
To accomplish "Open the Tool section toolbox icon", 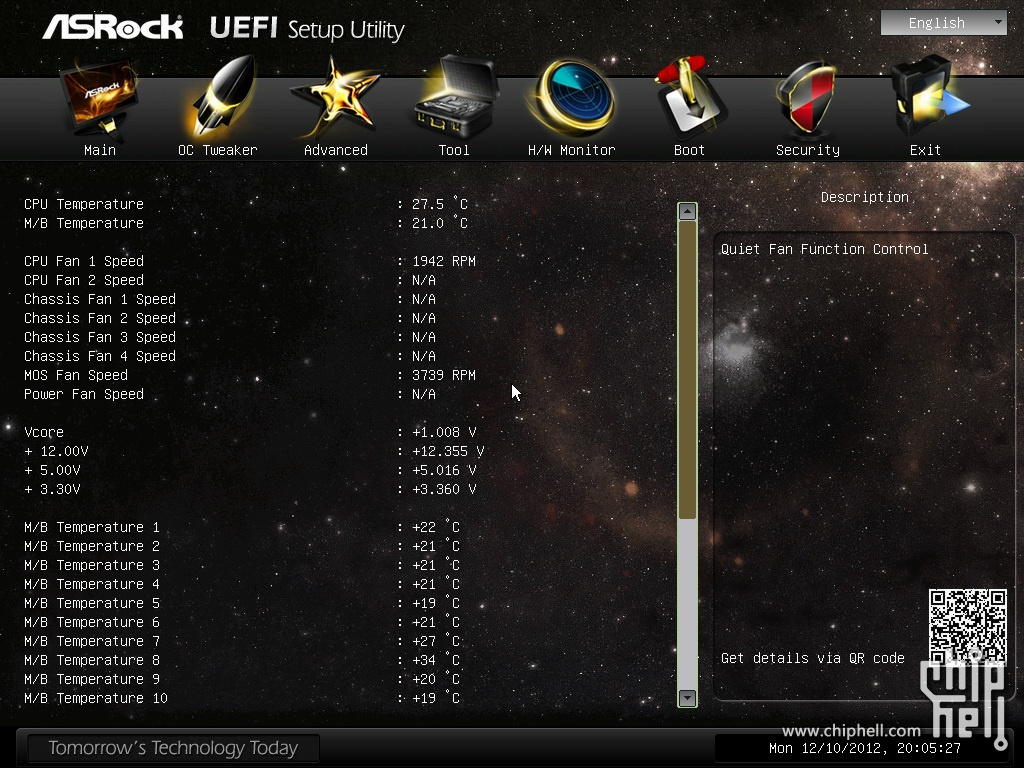I will 455,95.
